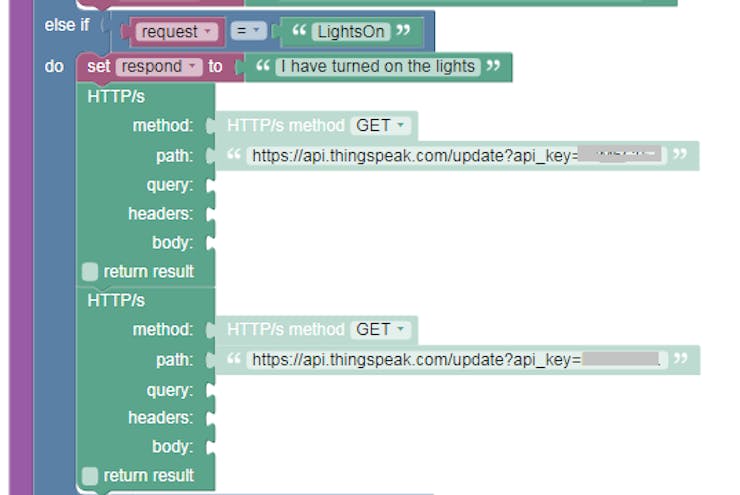The width and height of the screenshot is (740, 495).
Task: Edit the LightsOn text field
Action: click(x=351, y=32)
